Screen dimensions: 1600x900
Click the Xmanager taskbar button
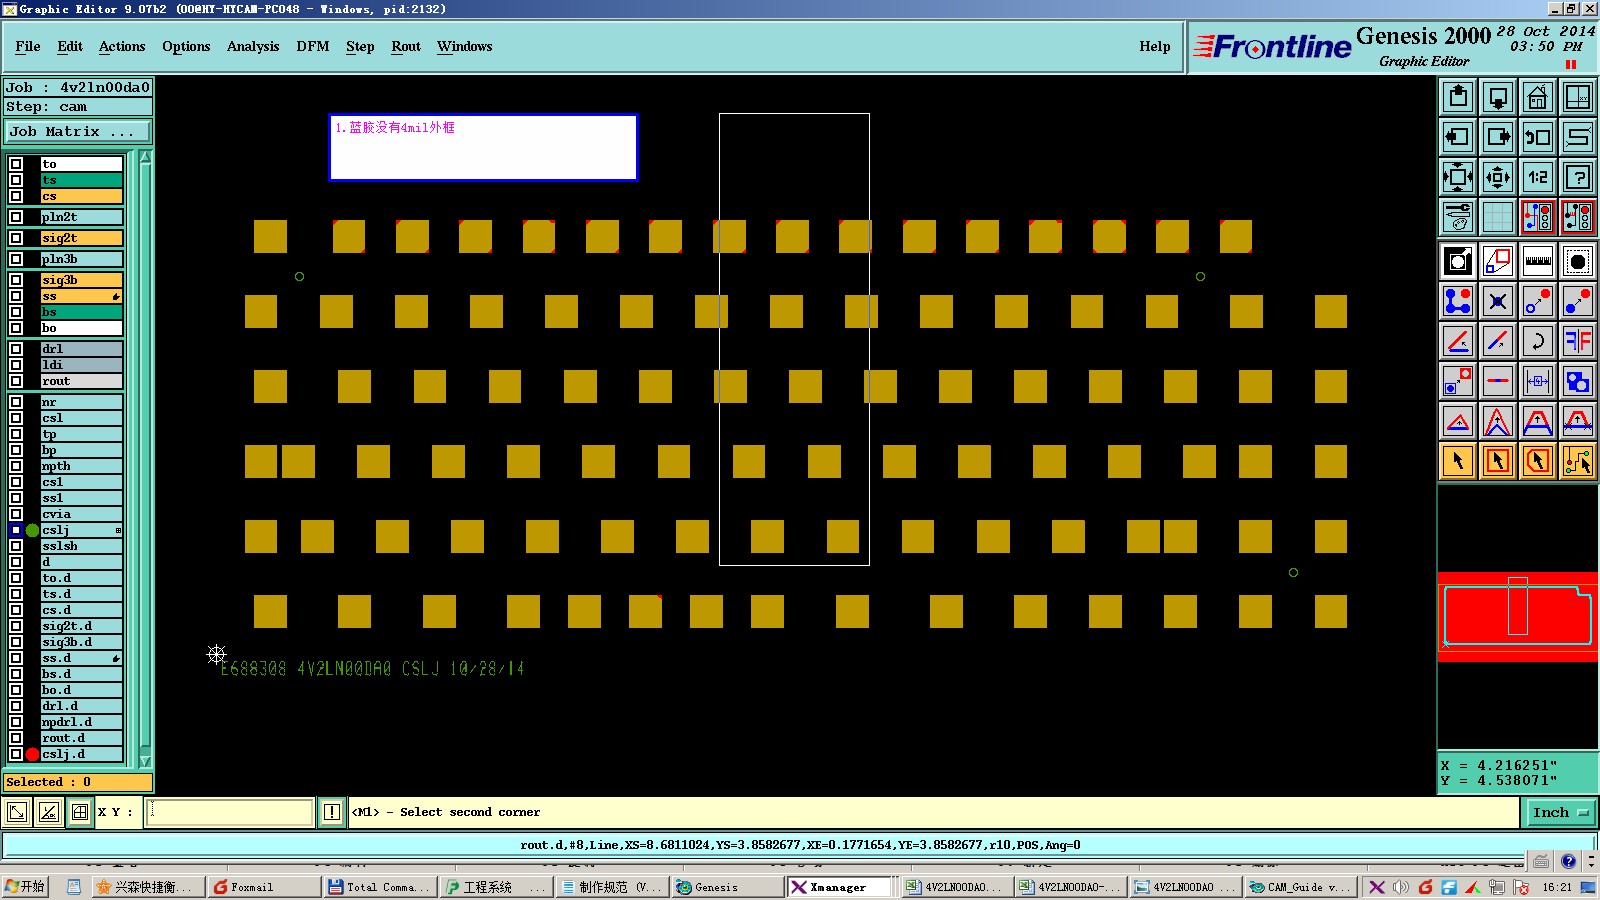842,887
